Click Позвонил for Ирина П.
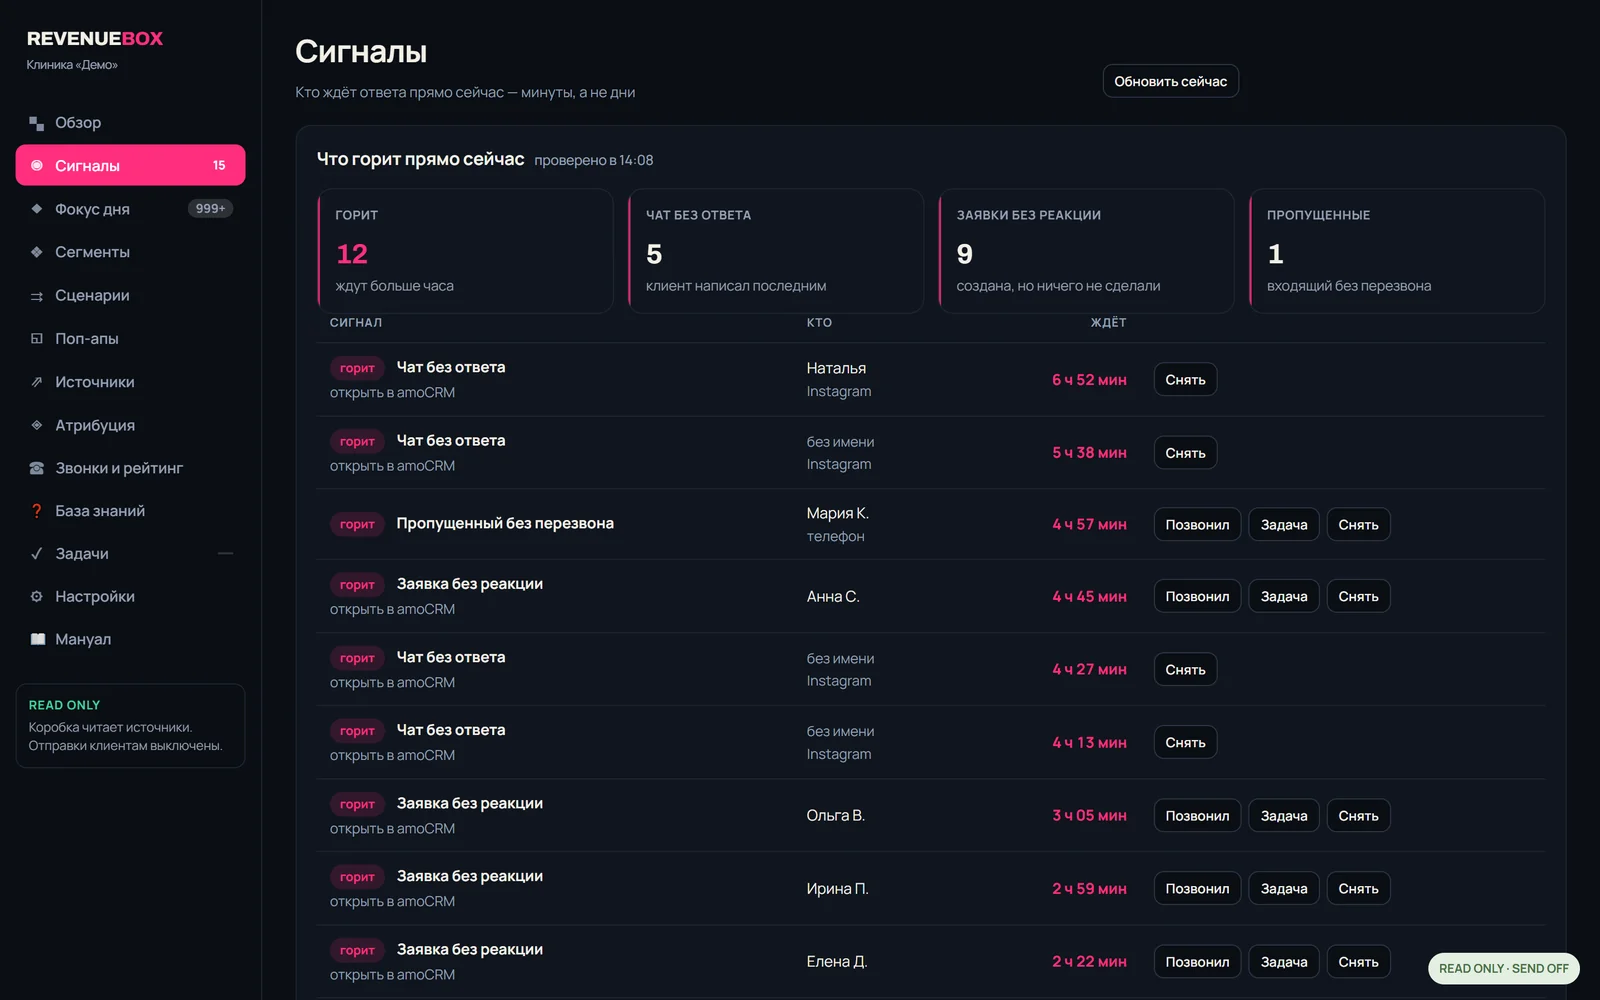This screenshot has width=1600, height=1000. pos(1197,889)
